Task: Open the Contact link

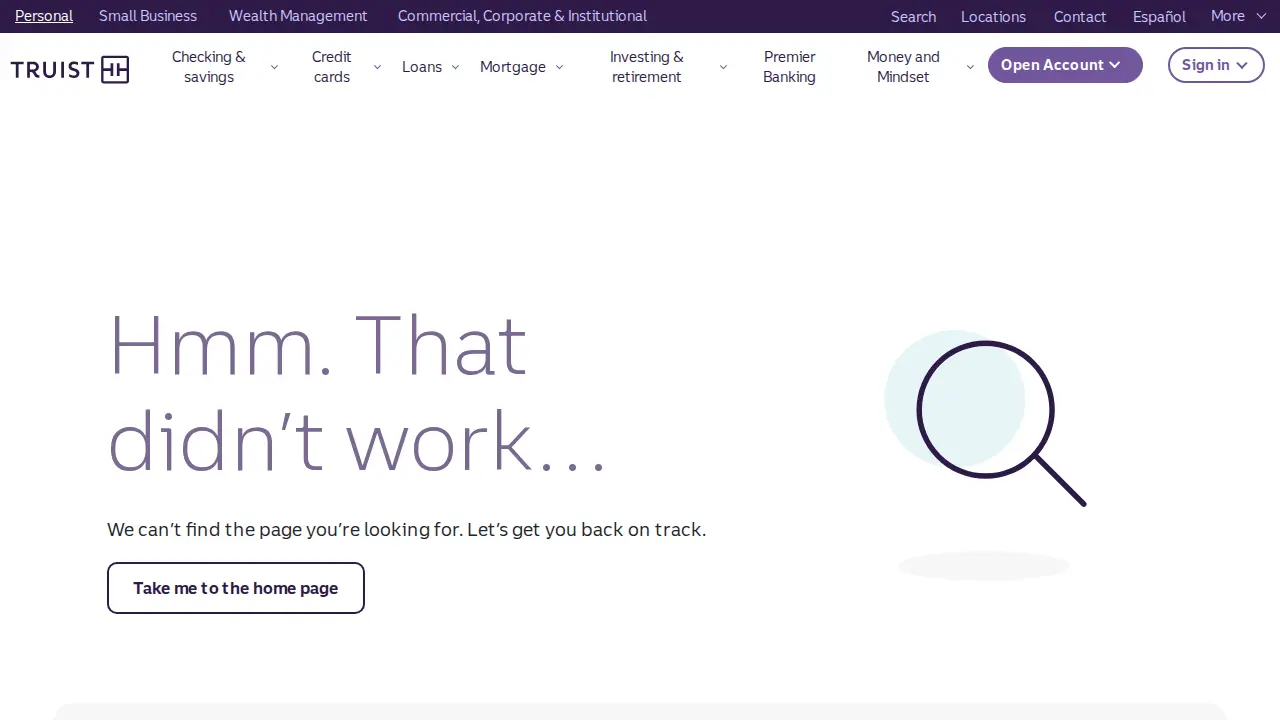Action: point(1080,17)
